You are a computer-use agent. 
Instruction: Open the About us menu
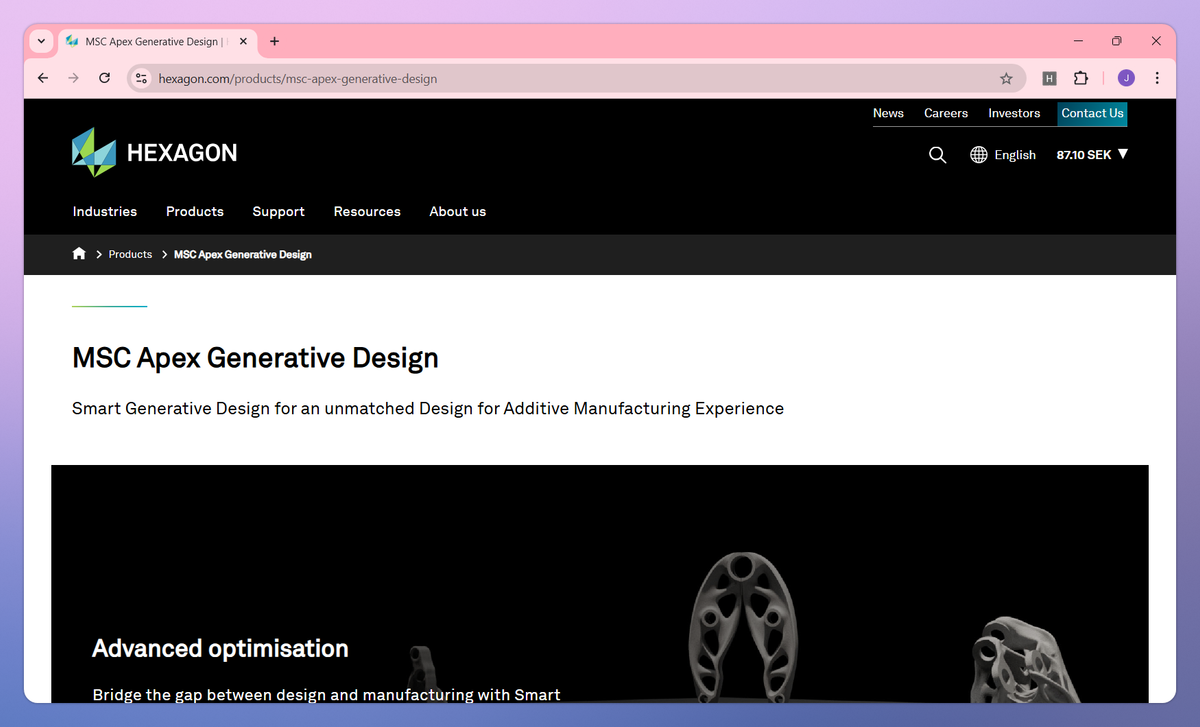click(x=458, y=211)
